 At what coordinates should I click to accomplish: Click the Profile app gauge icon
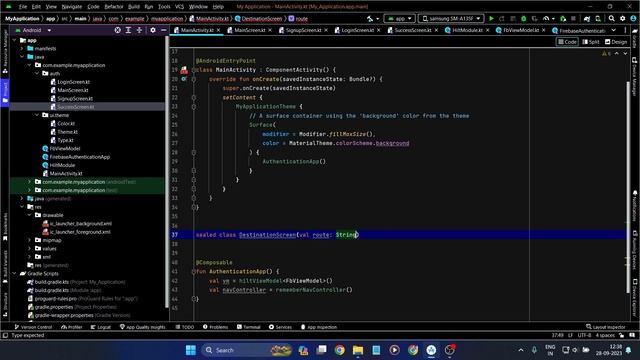[546, 19]
